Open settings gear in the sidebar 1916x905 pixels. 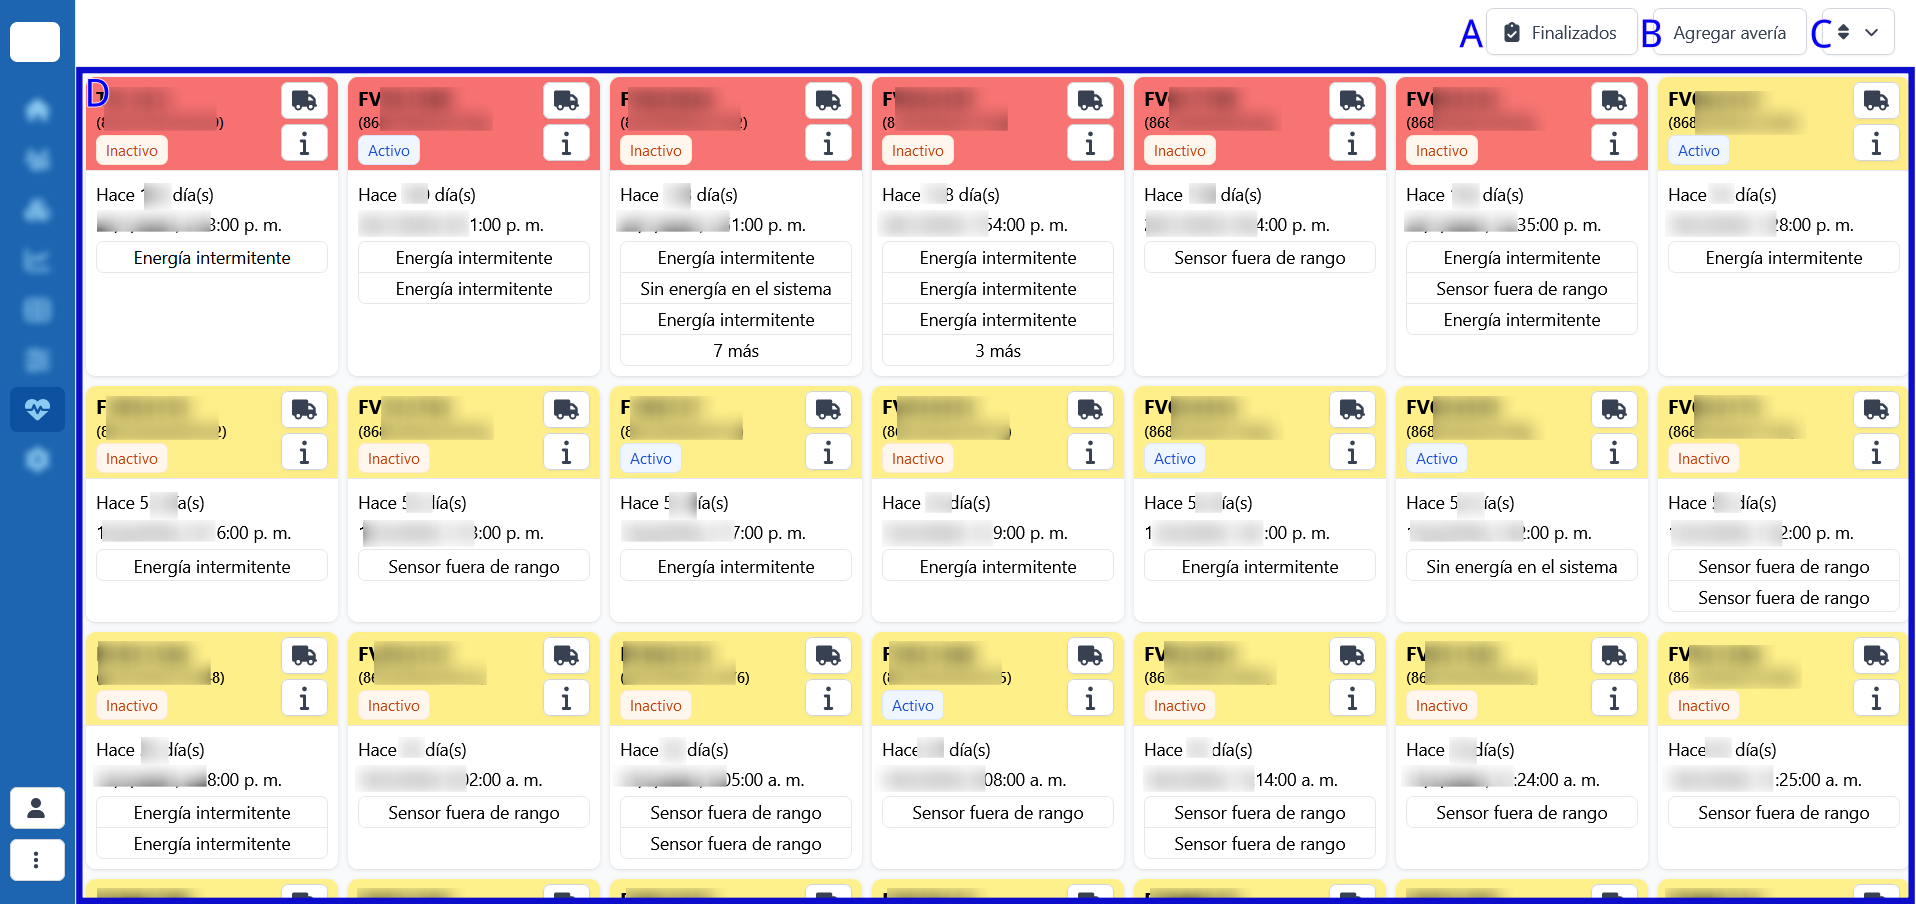point(37,460)
